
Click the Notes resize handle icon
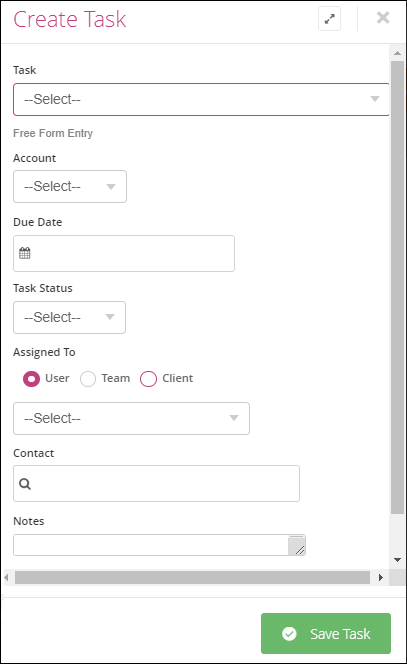296,545
